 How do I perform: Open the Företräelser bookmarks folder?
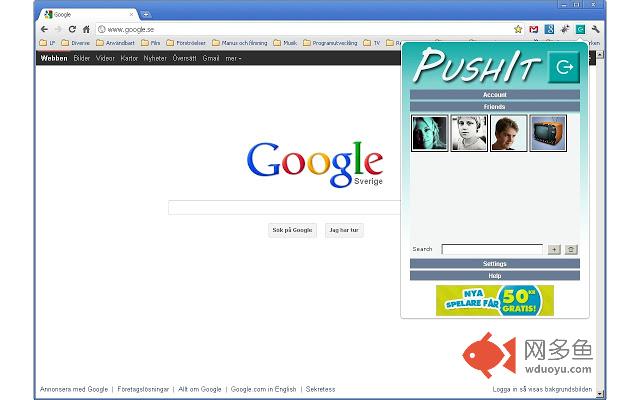186,43
